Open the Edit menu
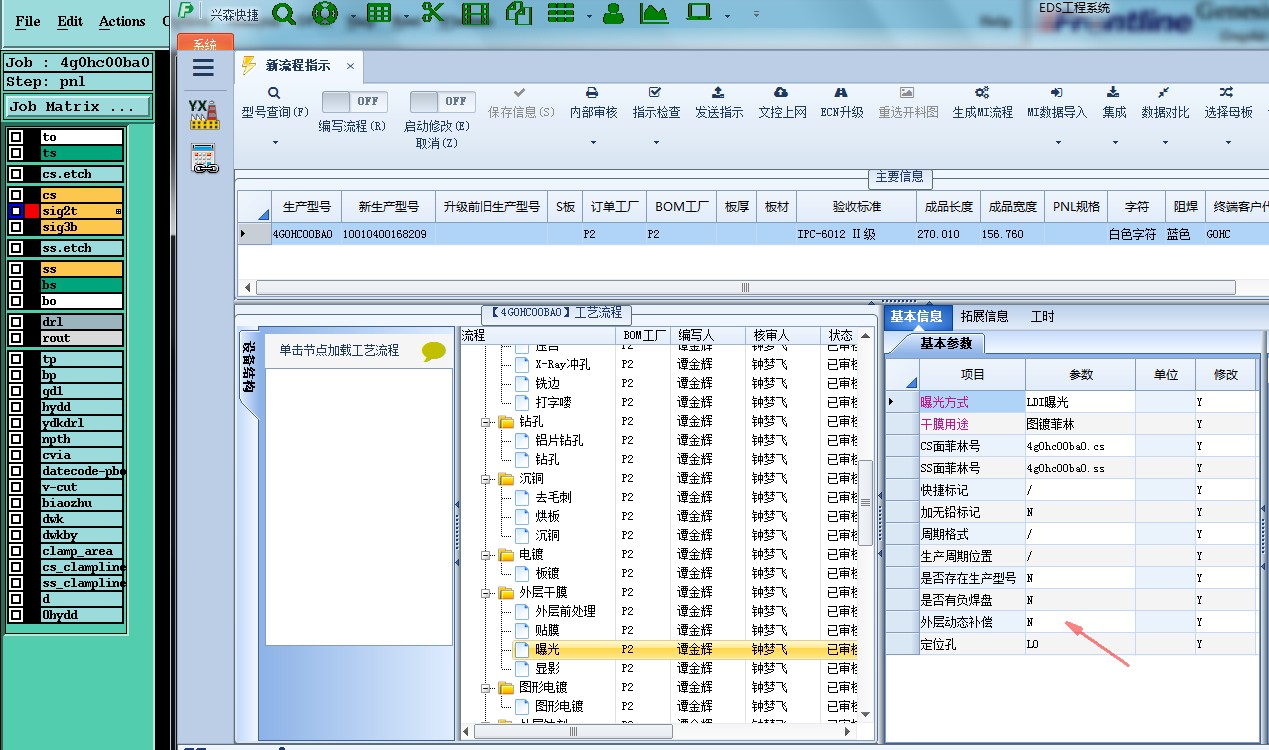1269x750 pixels. tap(70, 21)
